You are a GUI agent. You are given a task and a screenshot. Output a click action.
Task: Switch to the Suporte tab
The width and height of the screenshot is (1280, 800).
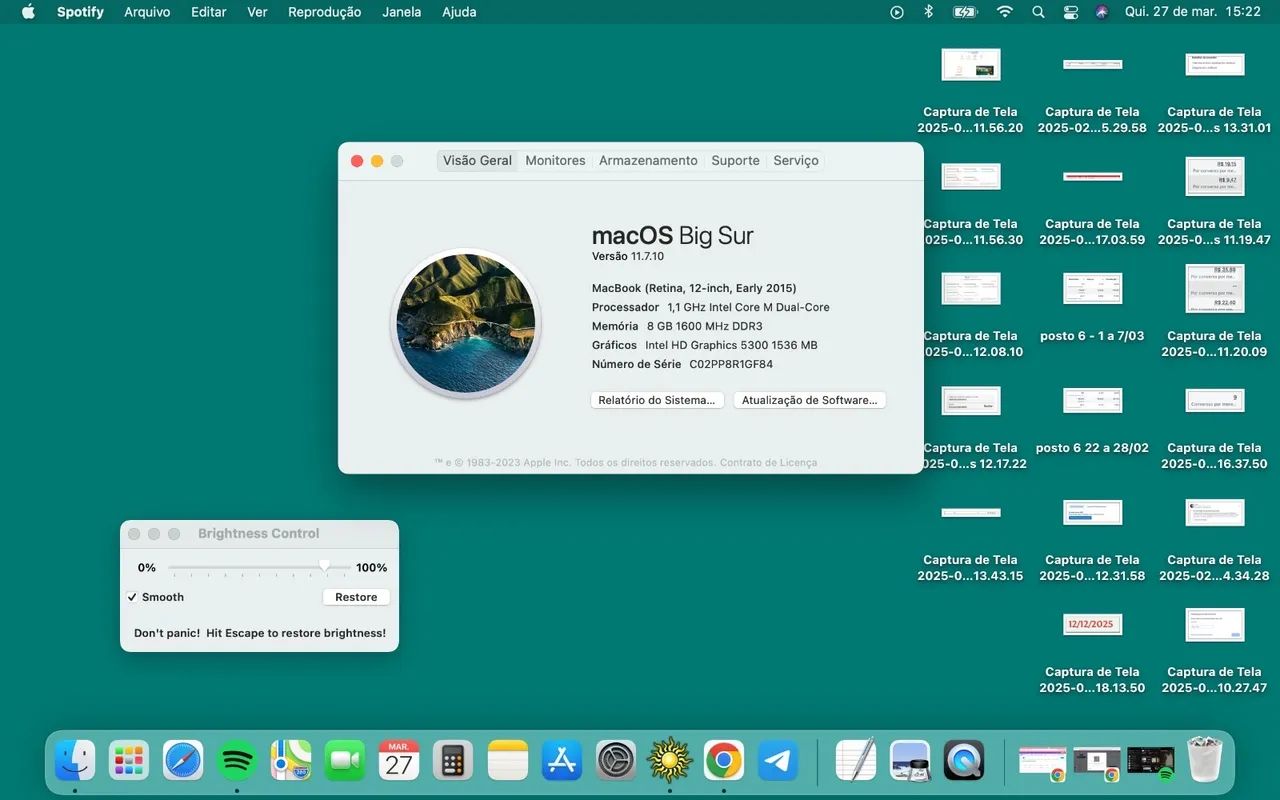point(735,160)
